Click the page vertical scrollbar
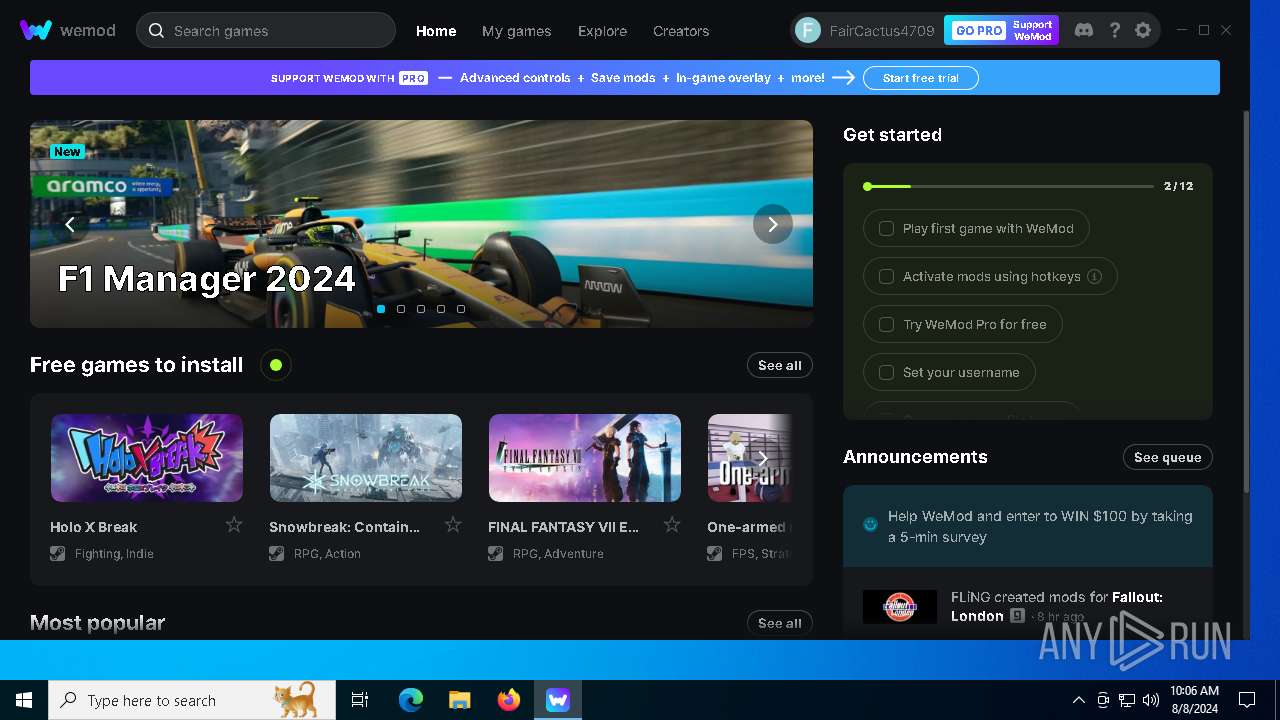 pos(1246,300)
